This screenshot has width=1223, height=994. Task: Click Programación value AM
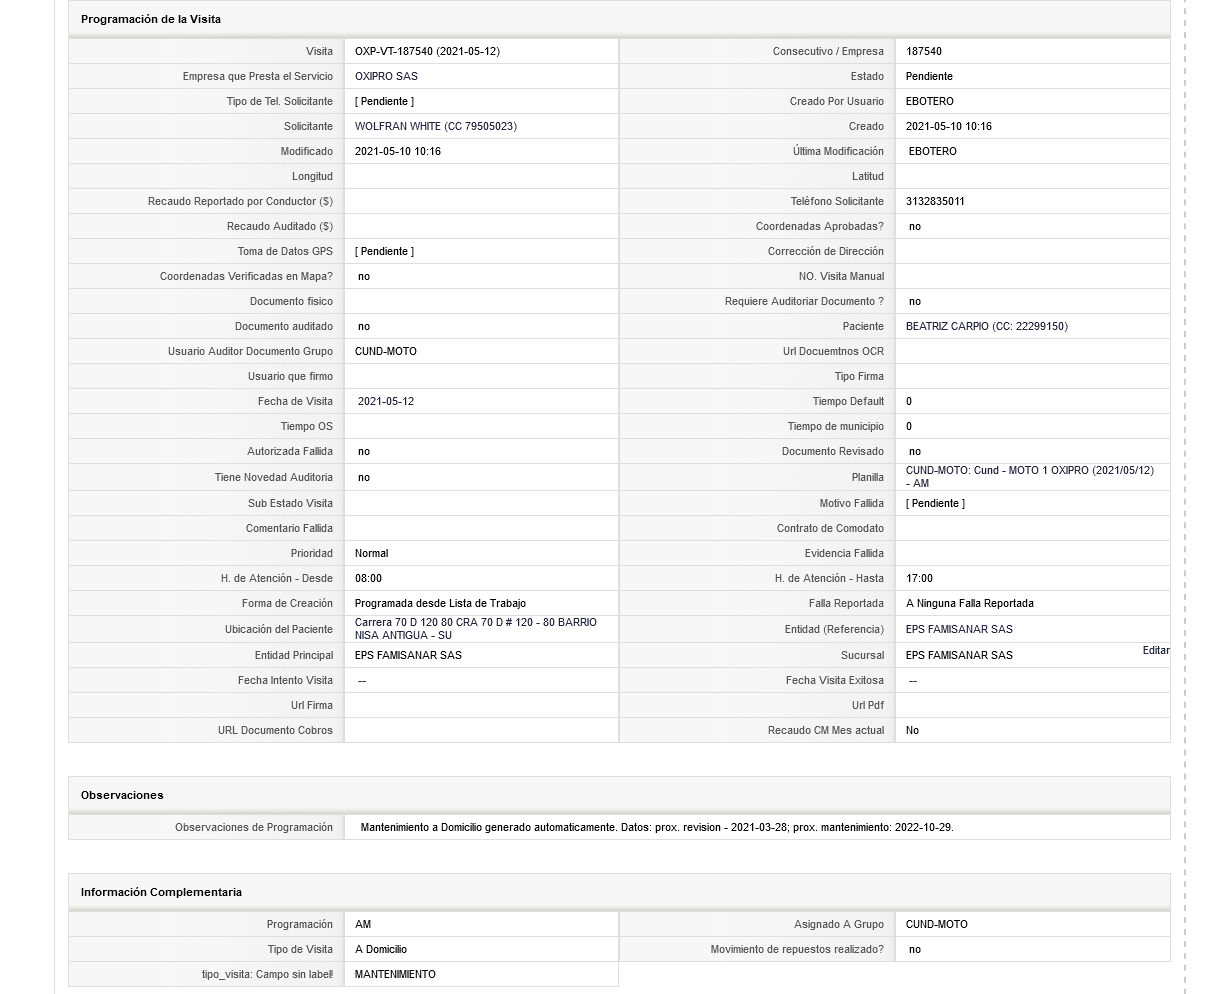point(363,924)
